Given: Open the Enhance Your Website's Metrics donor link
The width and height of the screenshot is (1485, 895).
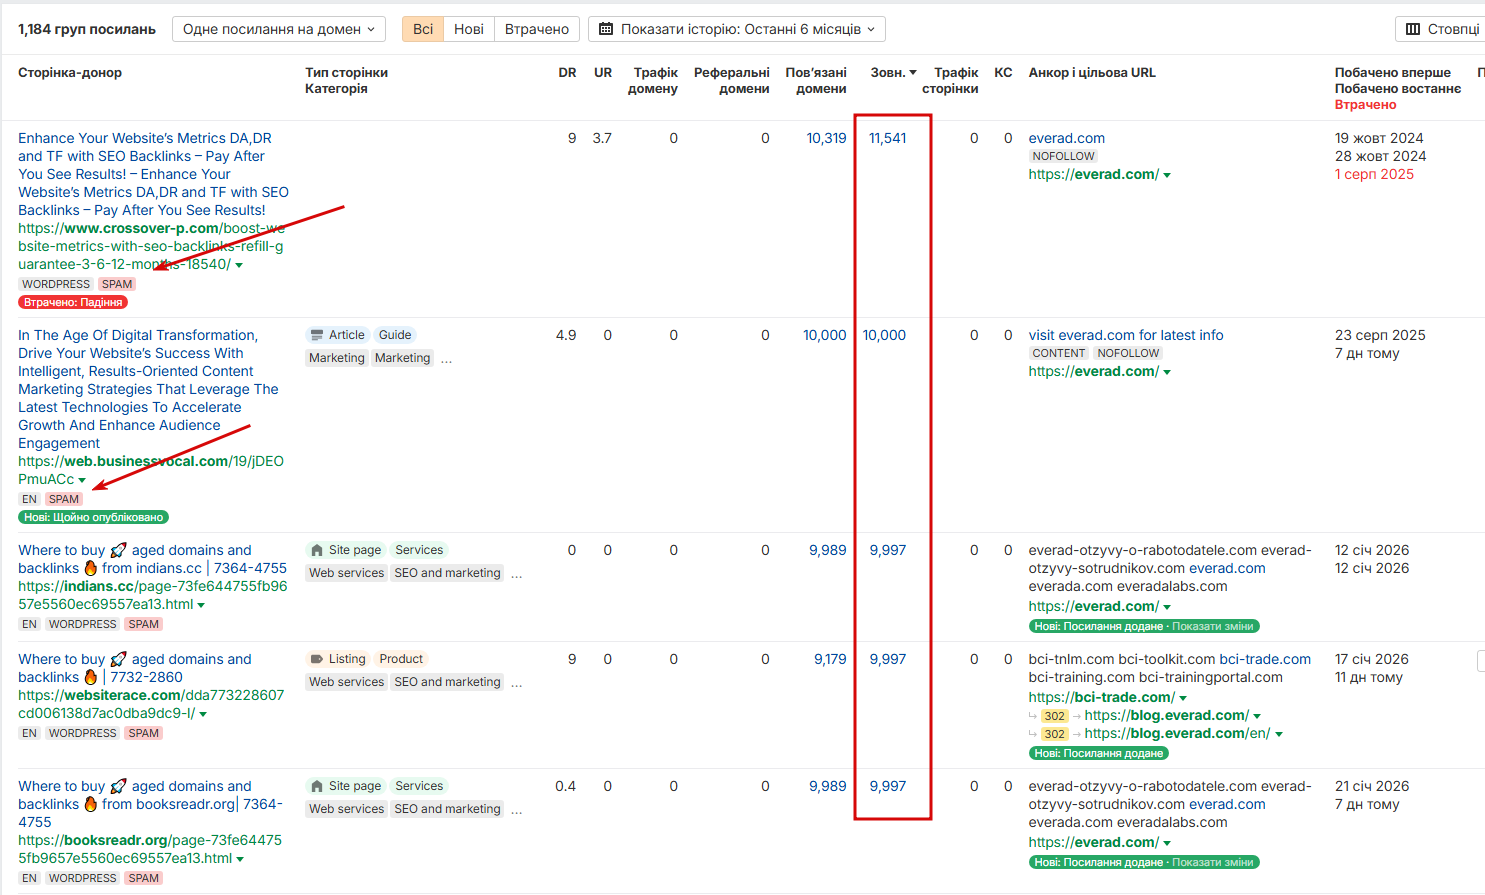Looking at the screenshot, I should click(153, 174).
